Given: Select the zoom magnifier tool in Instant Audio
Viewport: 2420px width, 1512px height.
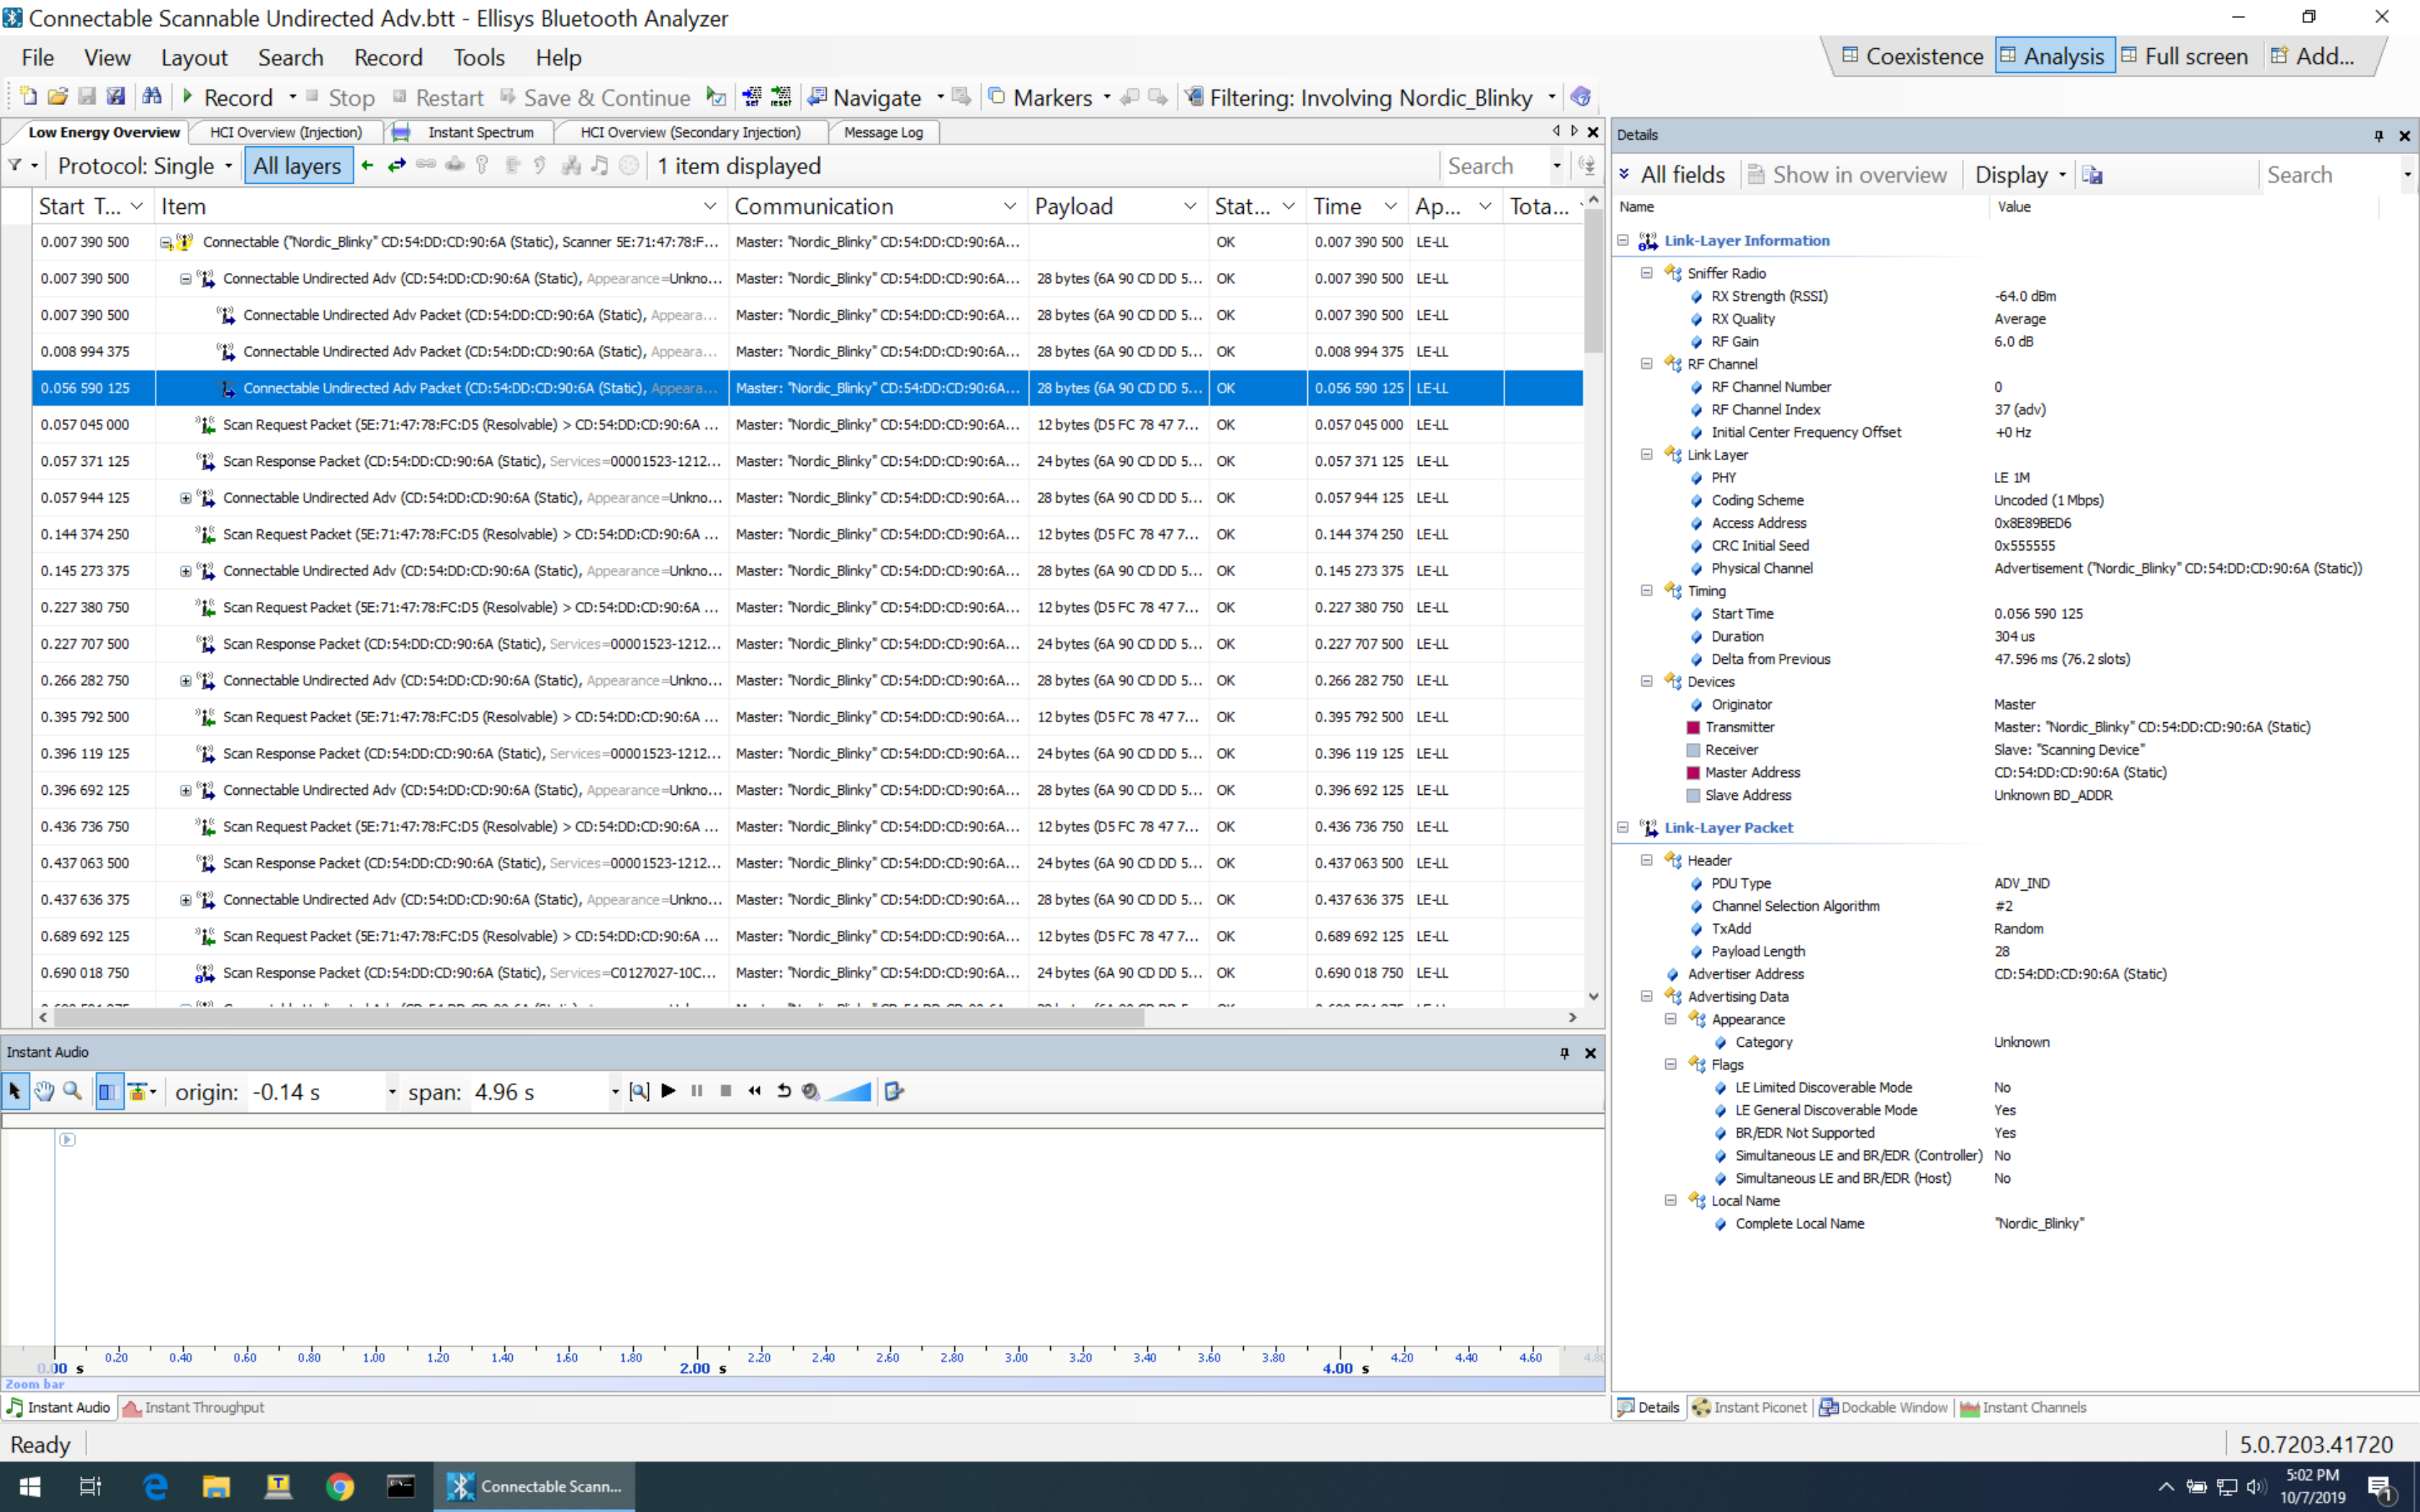Looking at the screenshot, I should [x=72, y=1091].
